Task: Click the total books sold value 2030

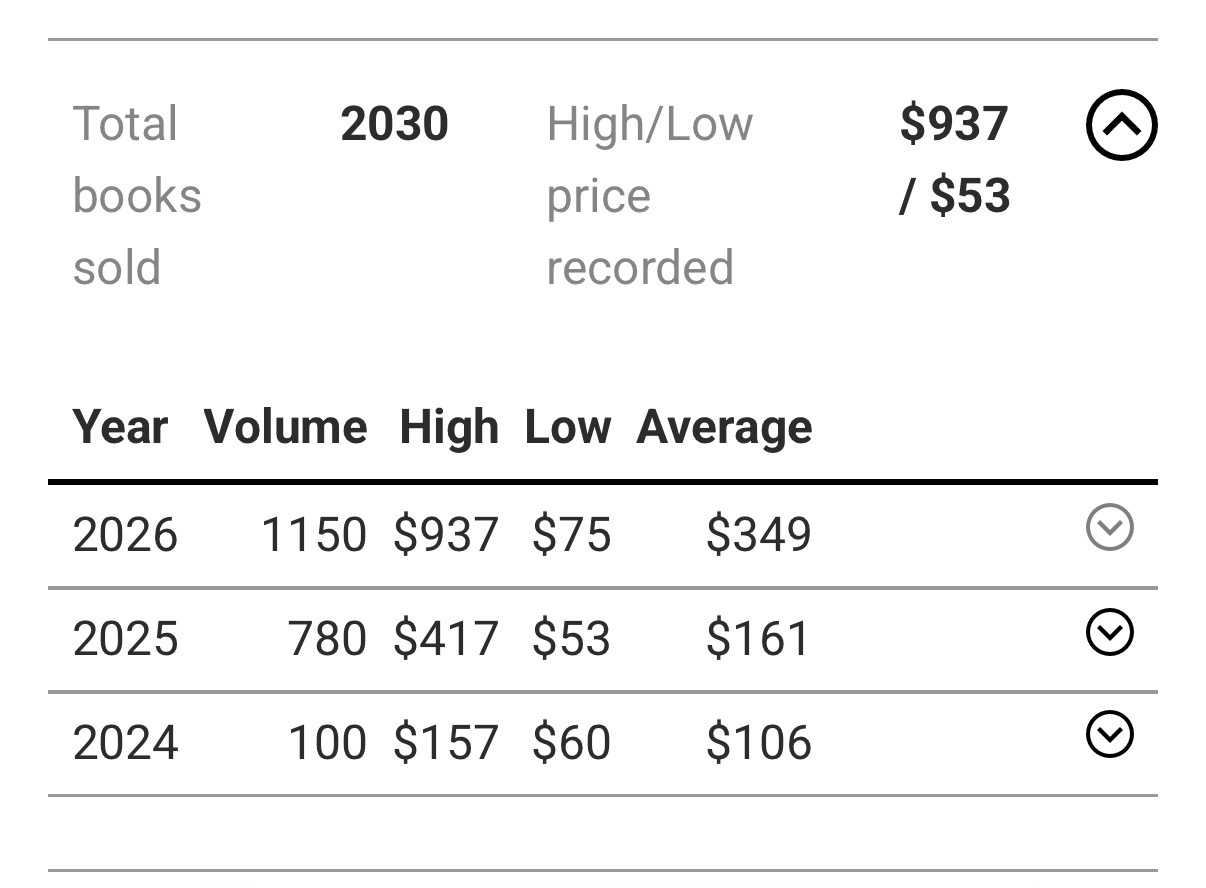Action: tap(394, 124)
